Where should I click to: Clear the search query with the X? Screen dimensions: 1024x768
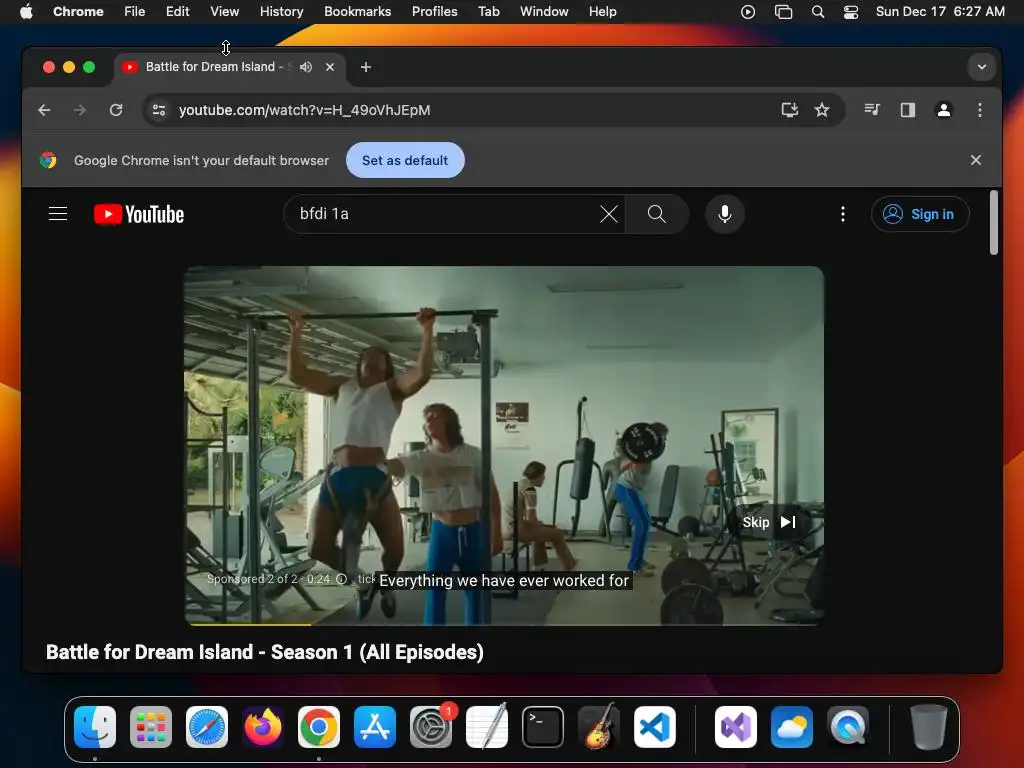click(608, 214)
